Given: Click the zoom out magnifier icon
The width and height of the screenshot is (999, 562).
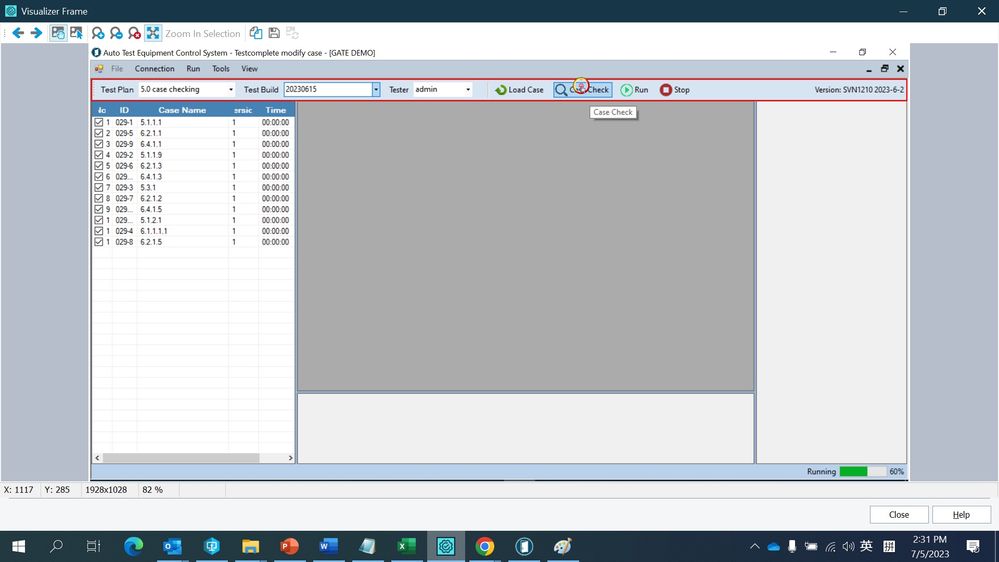Looking at the screenshot, I should (116, 33).
